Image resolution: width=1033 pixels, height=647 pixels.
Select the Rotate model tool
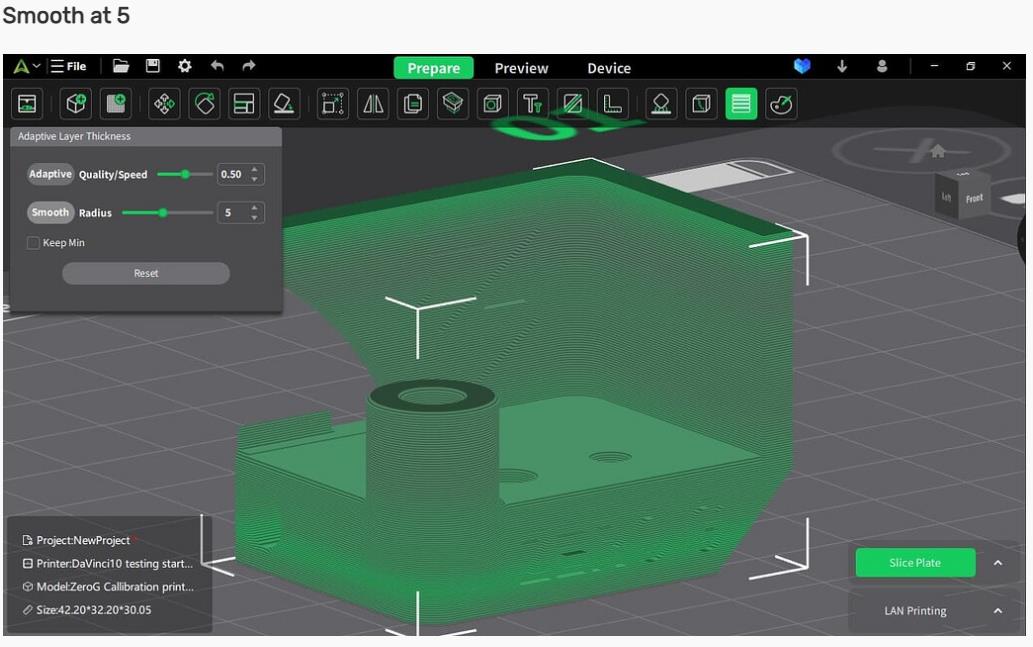tap(204, 103)
